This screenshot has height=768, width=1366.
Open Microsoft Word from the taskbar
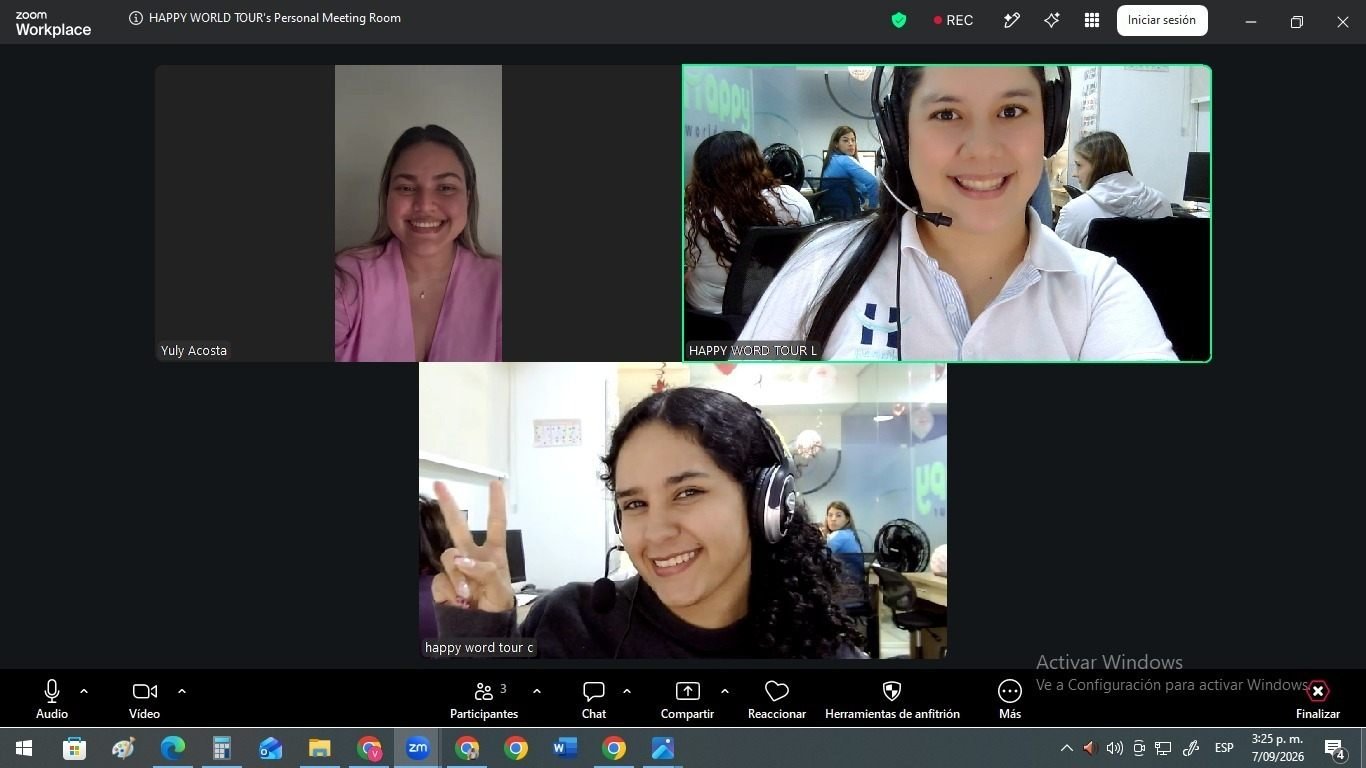click(x=565, y=748)
